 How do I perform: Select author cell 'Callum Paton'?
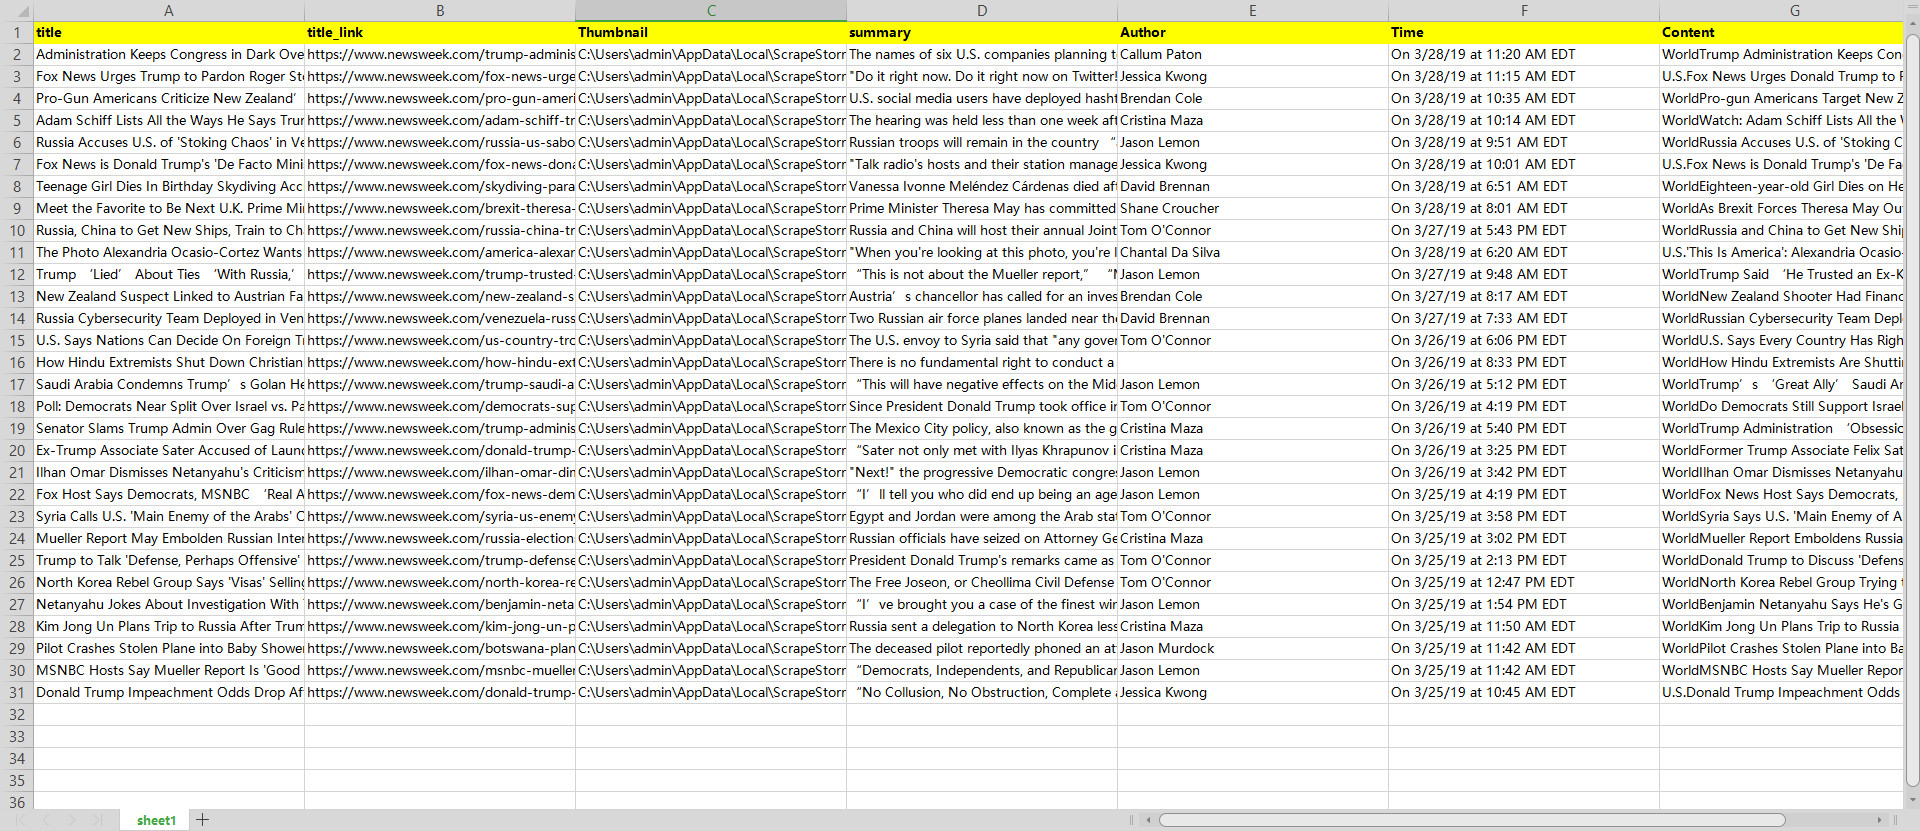(x=1253, y=54)
